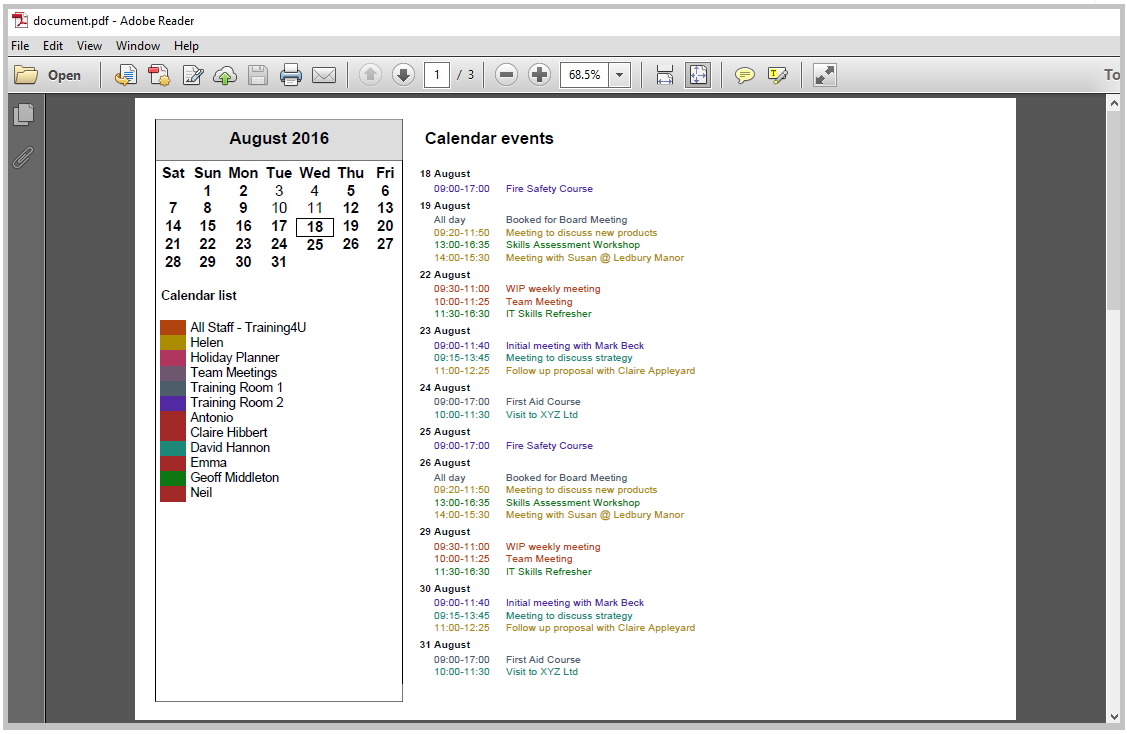1127x734 pixels.
Task: Click the page number input field
Action: pyautogui.click(x=437, y=75)
